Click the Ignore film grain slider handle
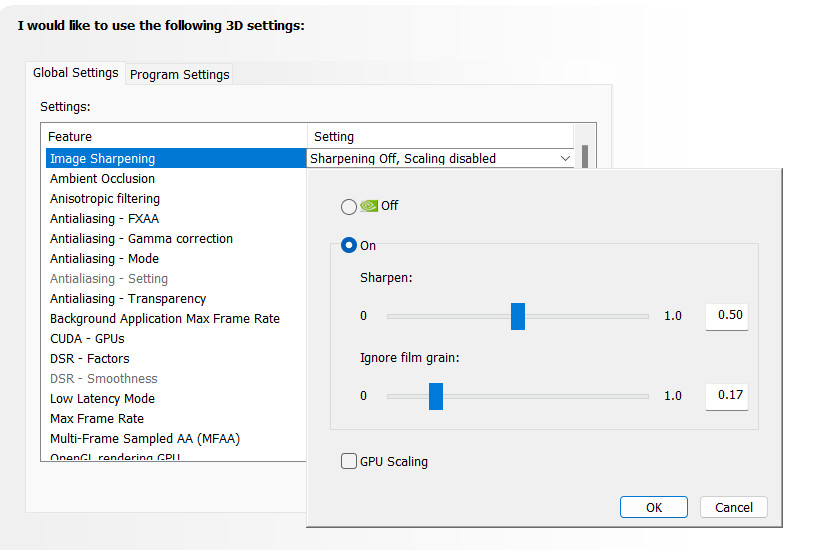Viewport: 819px width, 550px height. pyautogui.click(x=436, y=396)
